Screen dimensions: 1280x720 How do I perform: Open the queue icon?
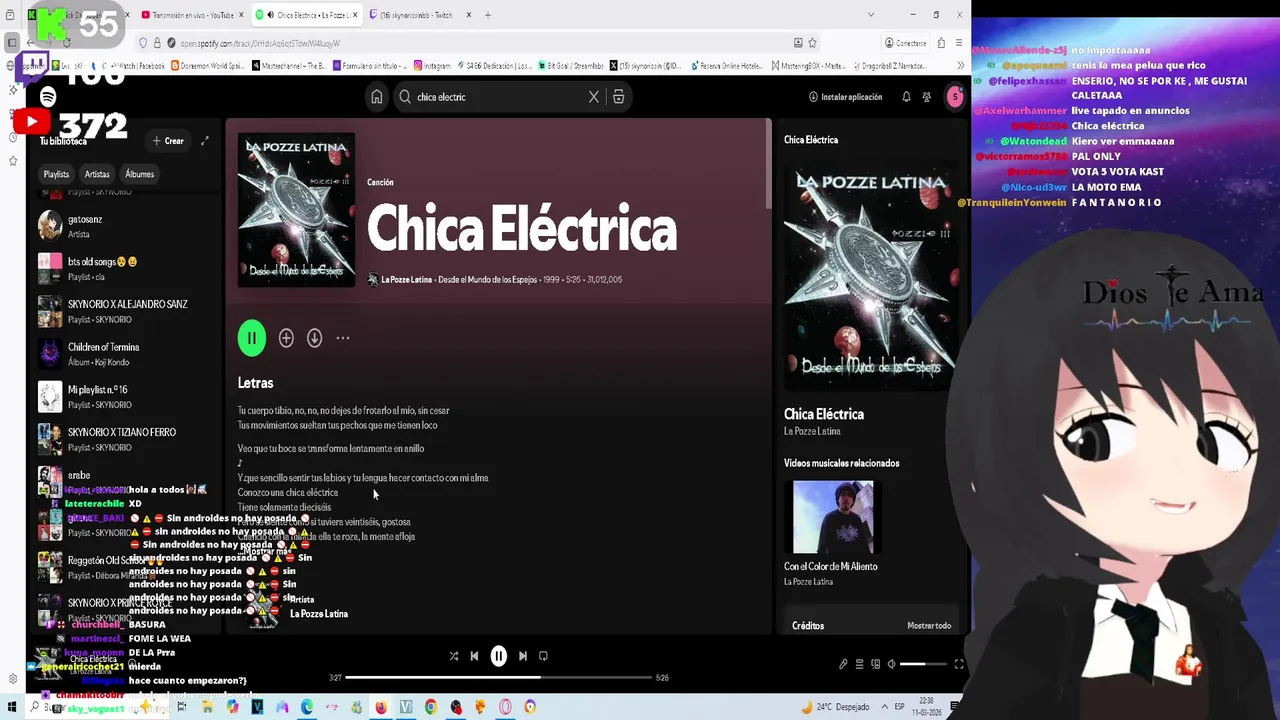click(x=859, y=664)
